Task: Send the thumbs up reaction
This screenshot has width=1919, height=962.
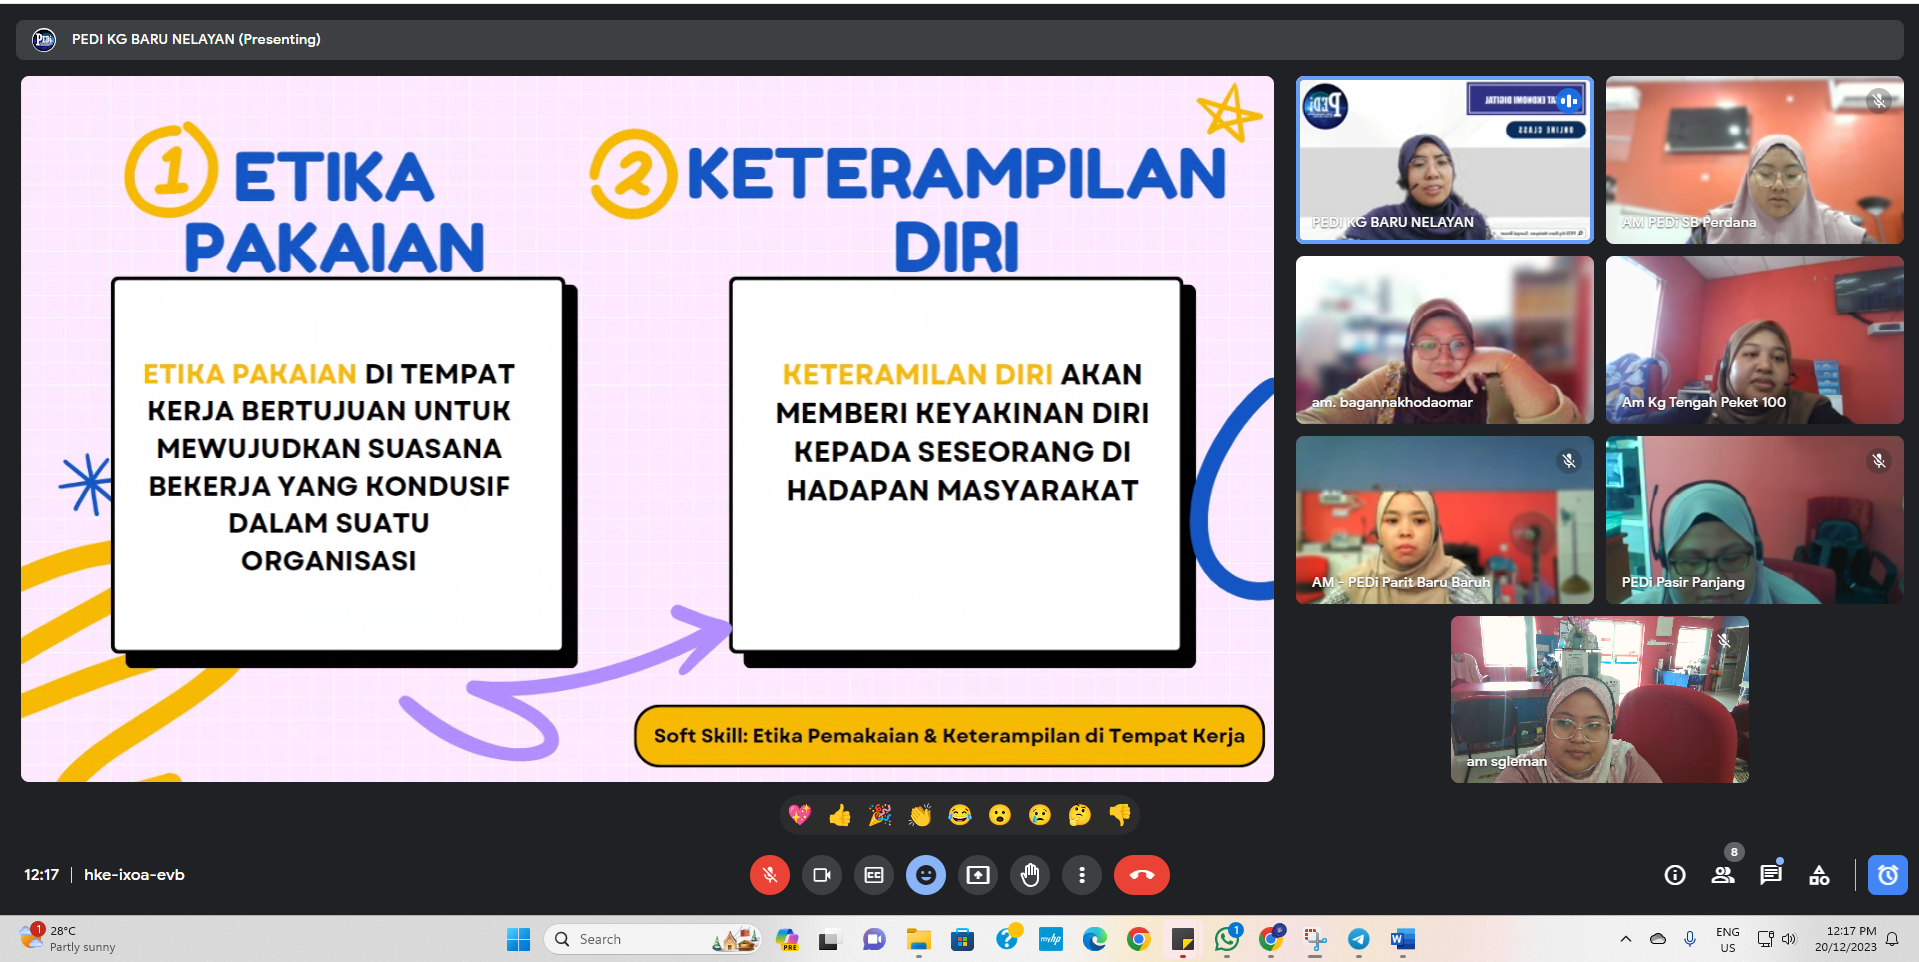Action: click(840, 815)
